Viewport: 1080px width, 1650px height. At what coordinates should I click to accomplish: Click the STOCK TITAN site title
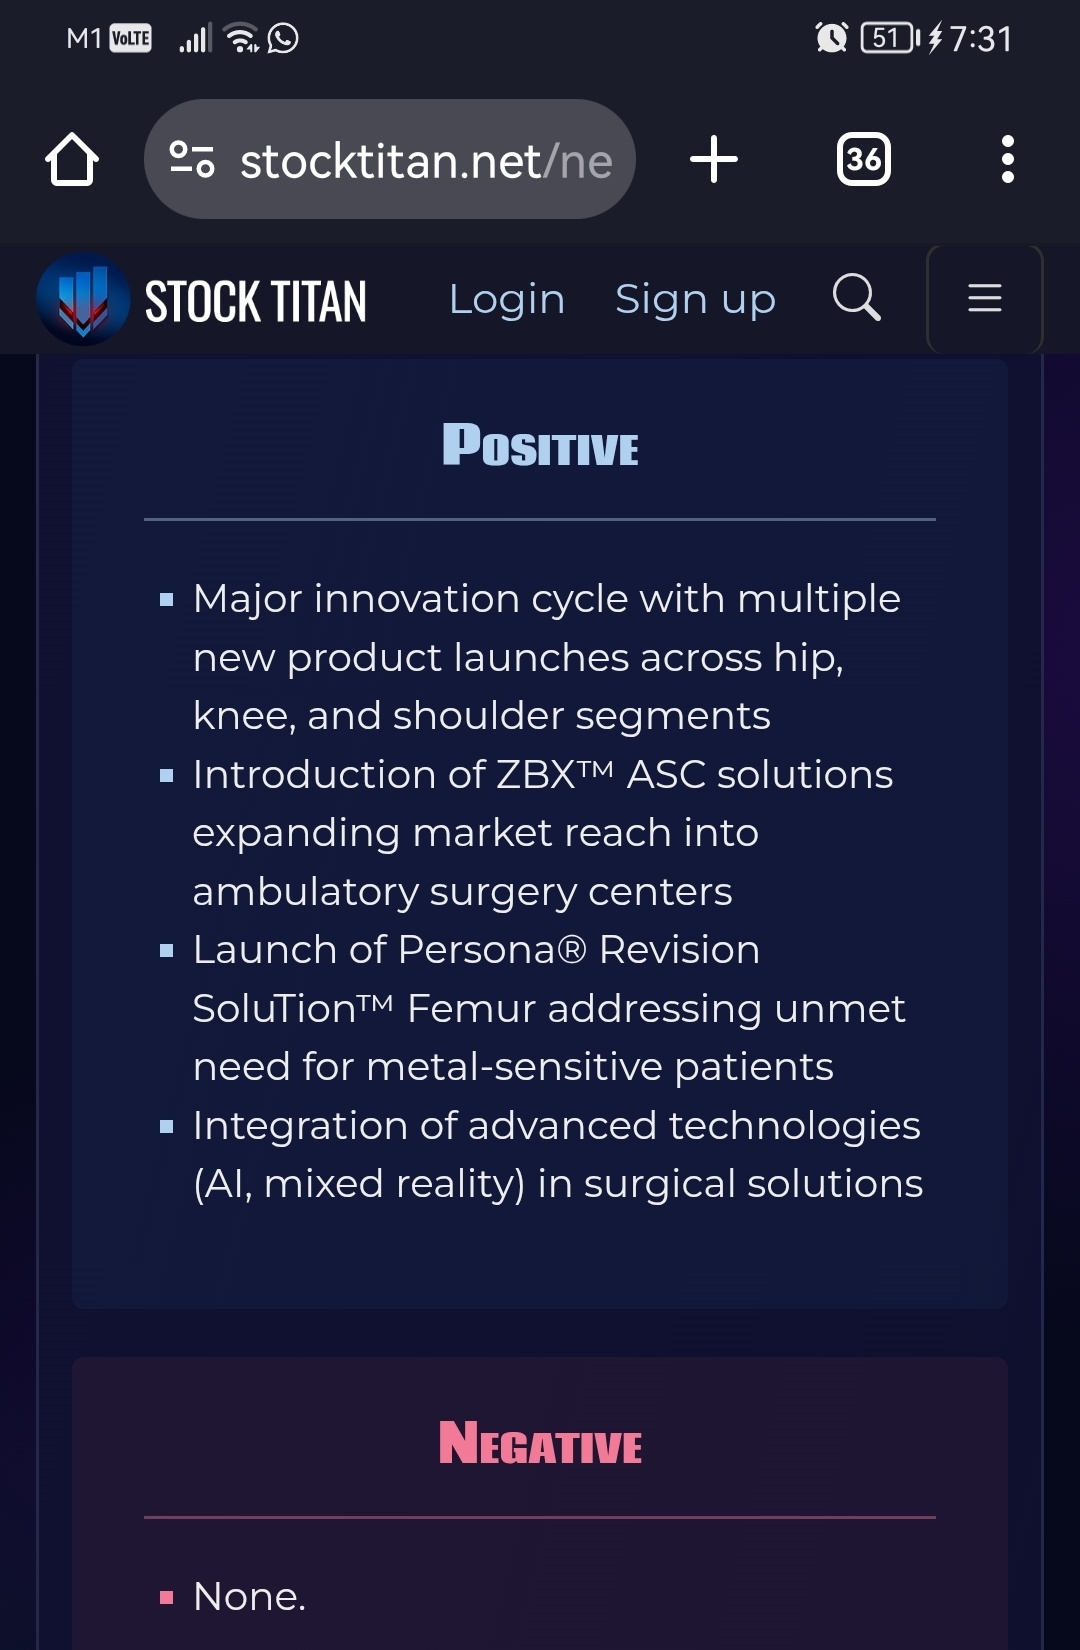(256, 301)
